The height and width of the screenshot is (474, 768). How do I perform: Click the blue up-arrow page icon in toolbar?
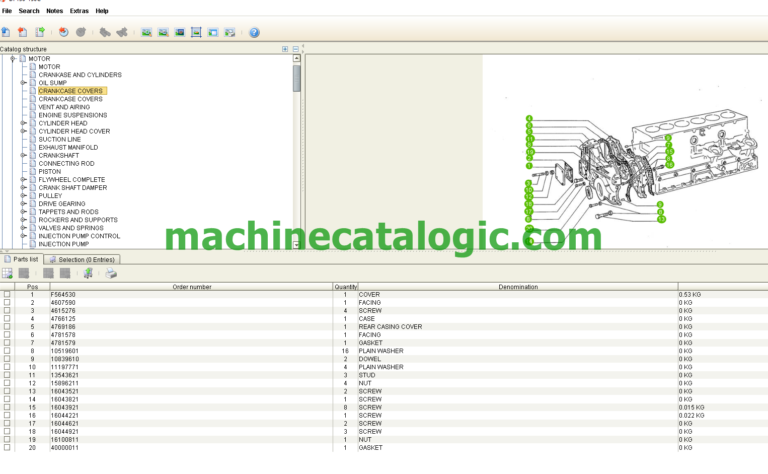pos(6,32)
